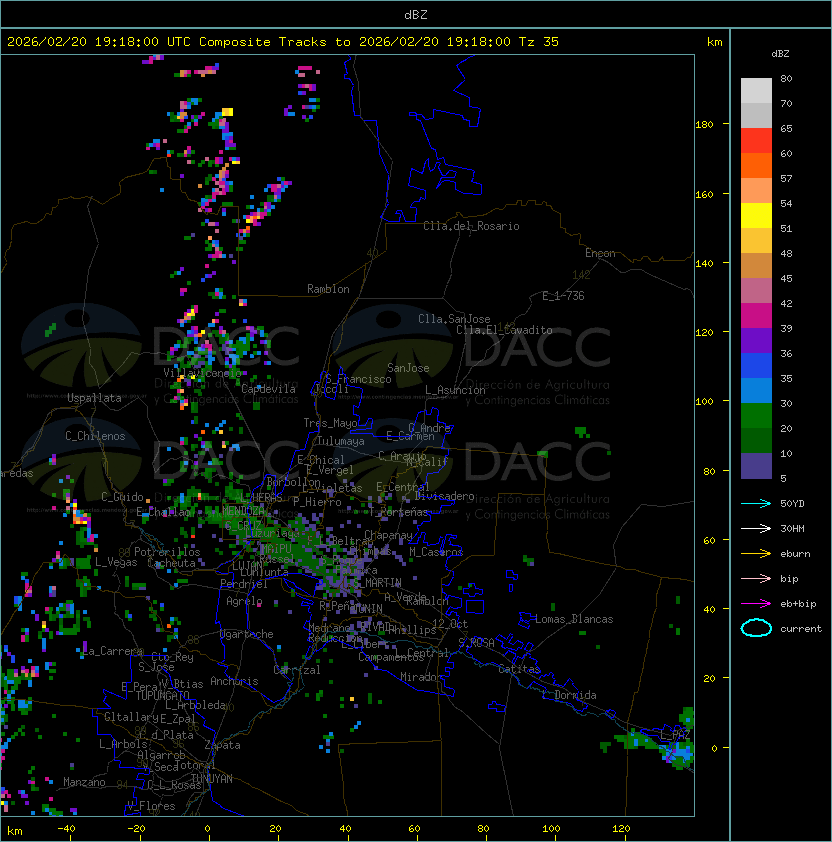832x842 pixels.
Task: Click the 'Clla.SanJose' map label
Action: click(x=454, y=319)
